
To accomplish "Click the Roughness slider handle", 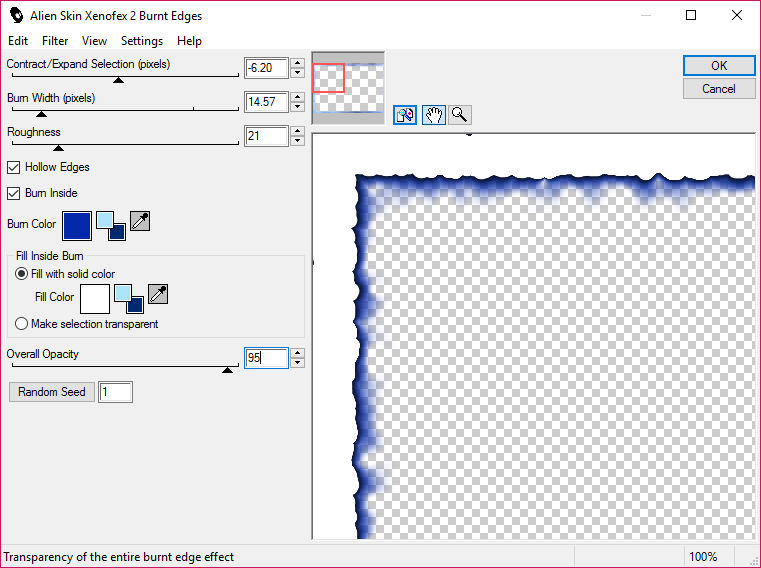I will (58, 148).
